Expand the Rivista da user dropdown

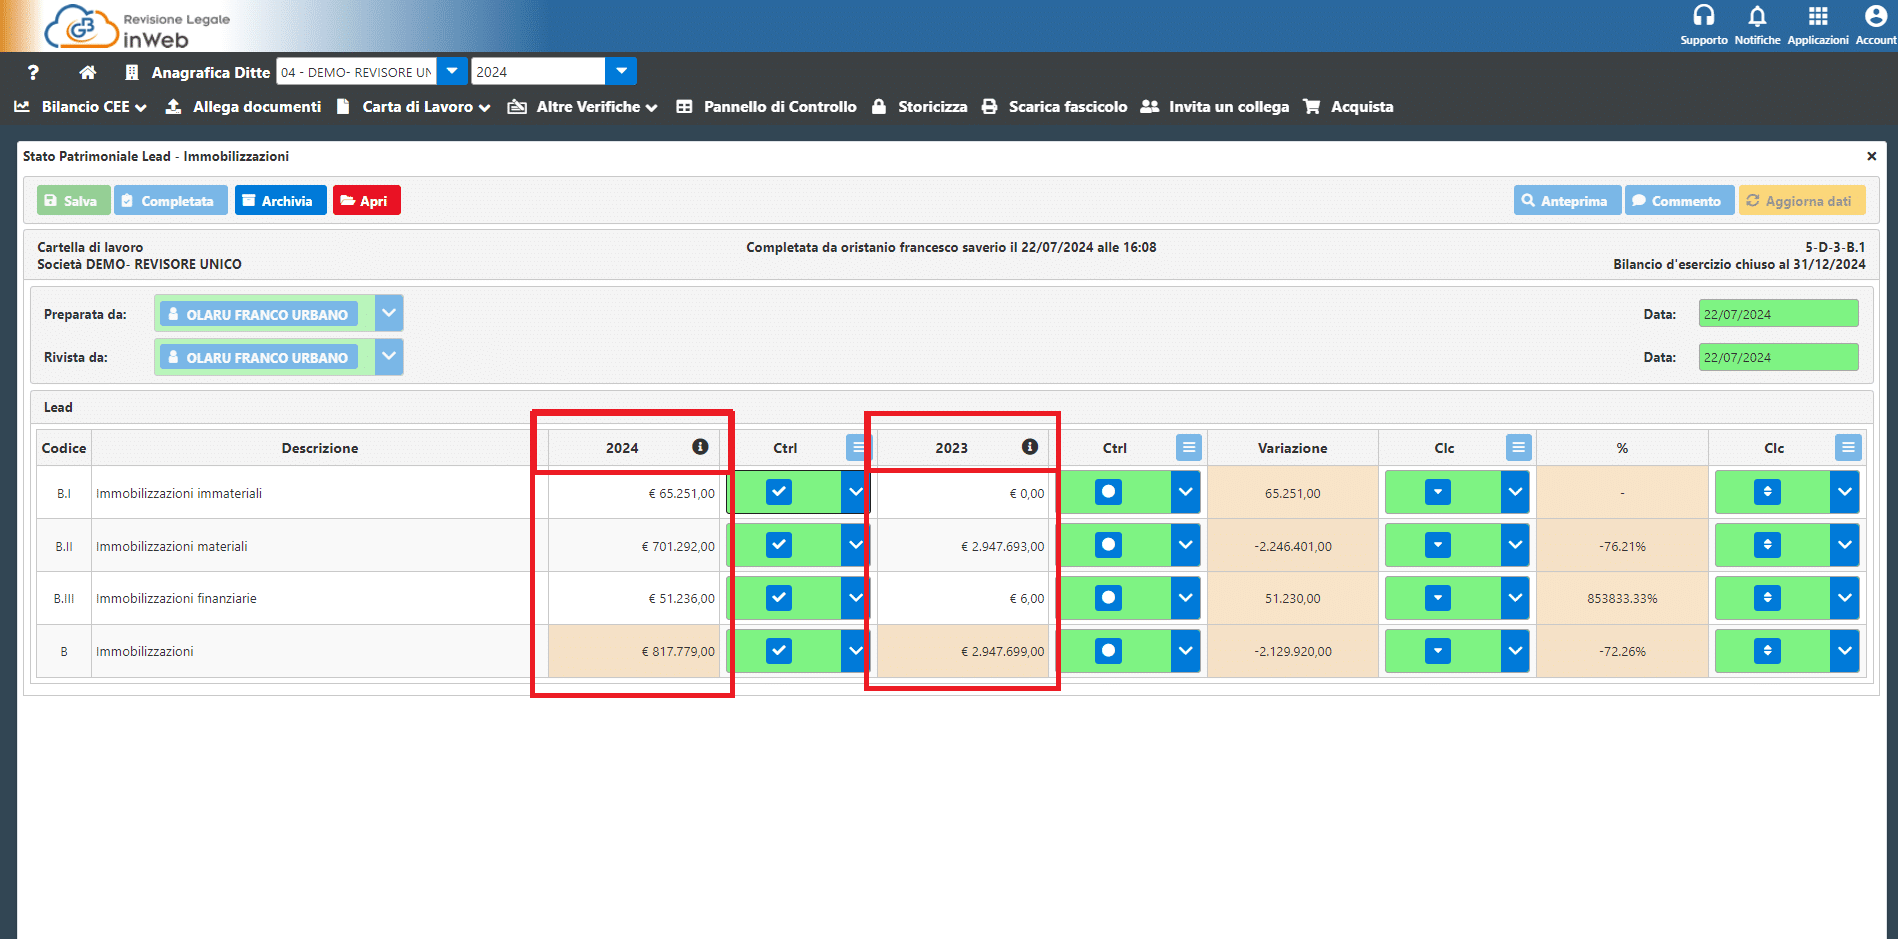[x=389, y=357]
